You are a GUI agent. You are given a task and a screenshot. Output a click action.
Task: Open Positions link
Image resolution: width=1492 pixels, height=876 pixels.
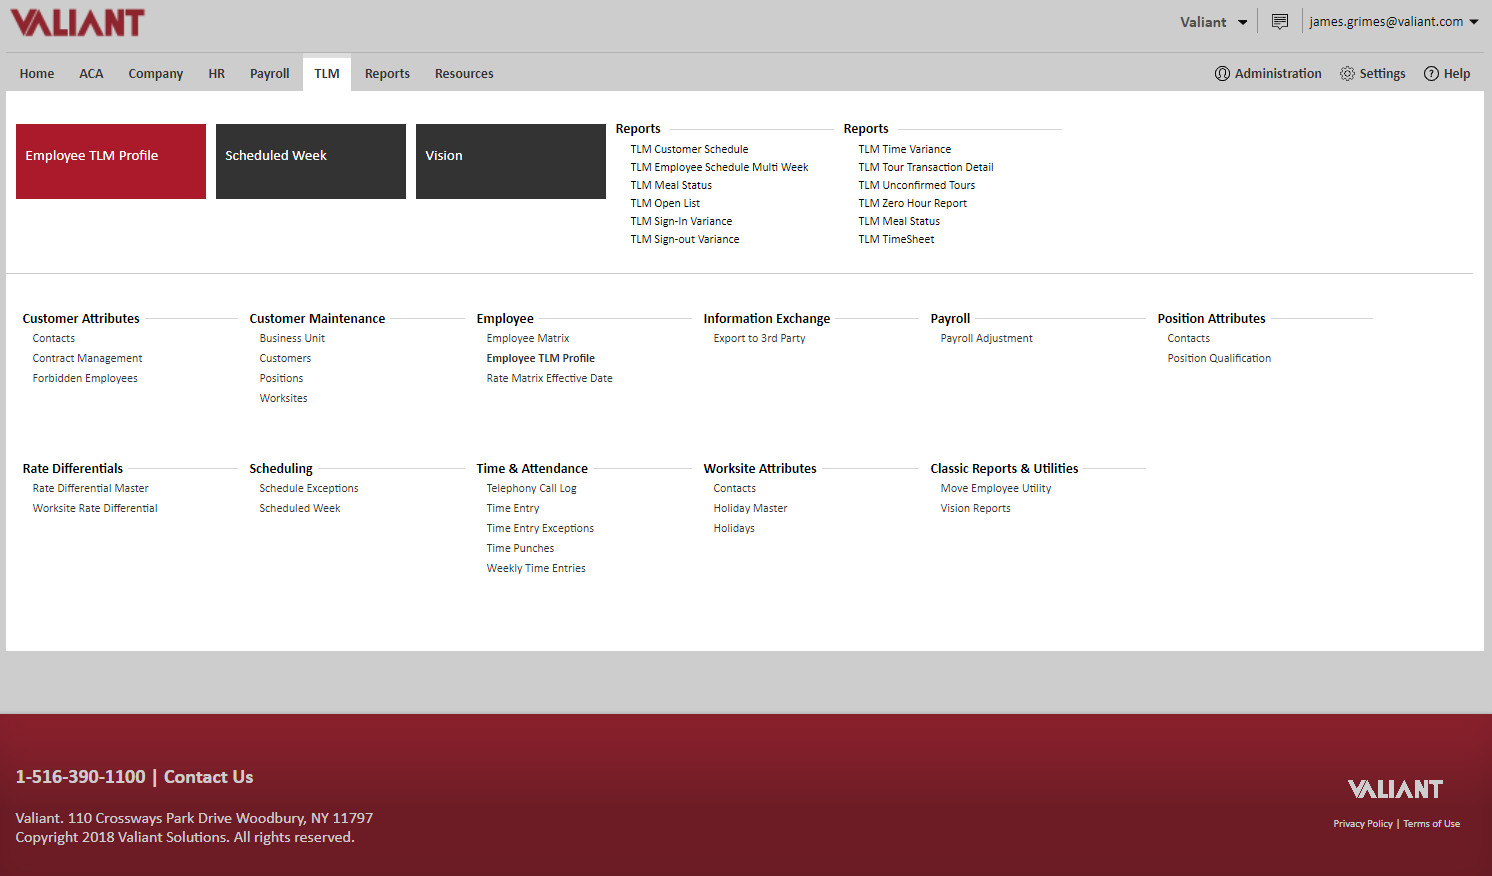[x=281, y=378]
